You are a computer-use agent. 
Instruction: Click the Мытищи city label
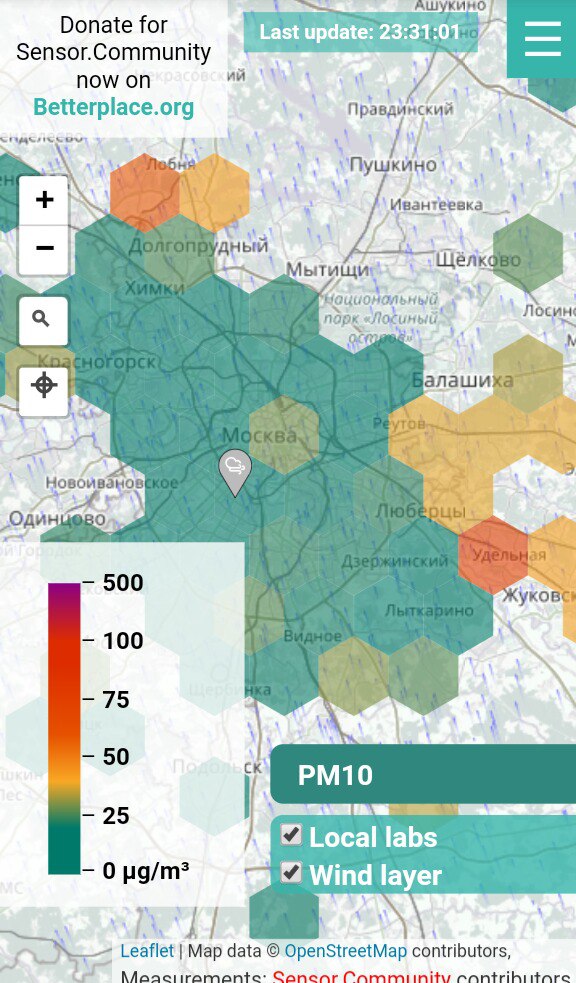tap(328, 270)
